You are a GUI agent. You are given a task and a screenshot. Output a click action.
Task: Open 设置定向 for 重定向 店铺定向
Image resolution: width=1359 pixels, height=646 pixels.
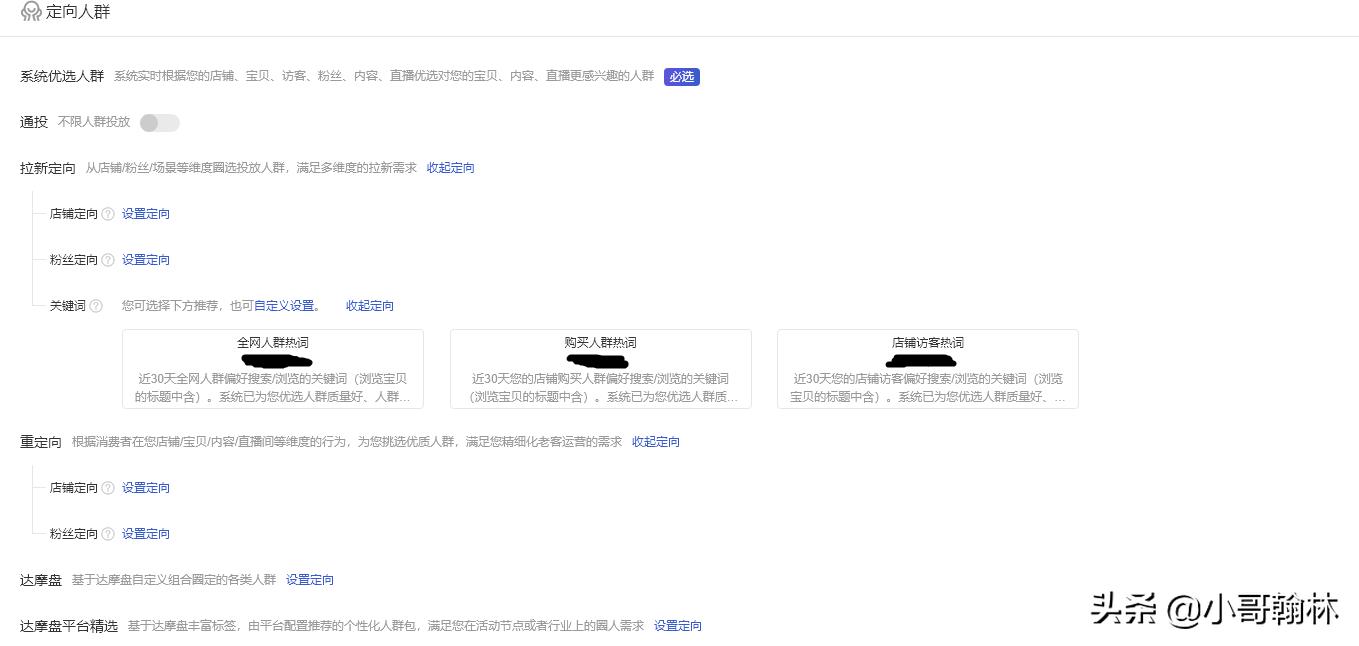(x=146, y=488)
